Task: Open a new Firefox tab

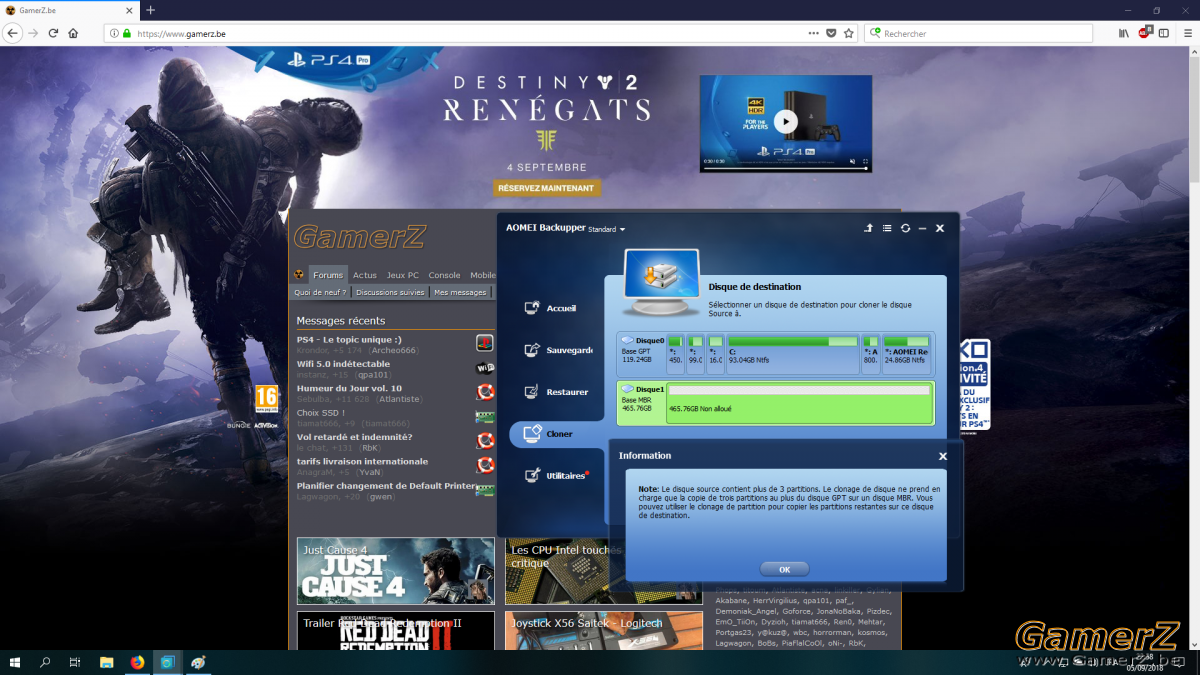Action: tap(151, 10)
